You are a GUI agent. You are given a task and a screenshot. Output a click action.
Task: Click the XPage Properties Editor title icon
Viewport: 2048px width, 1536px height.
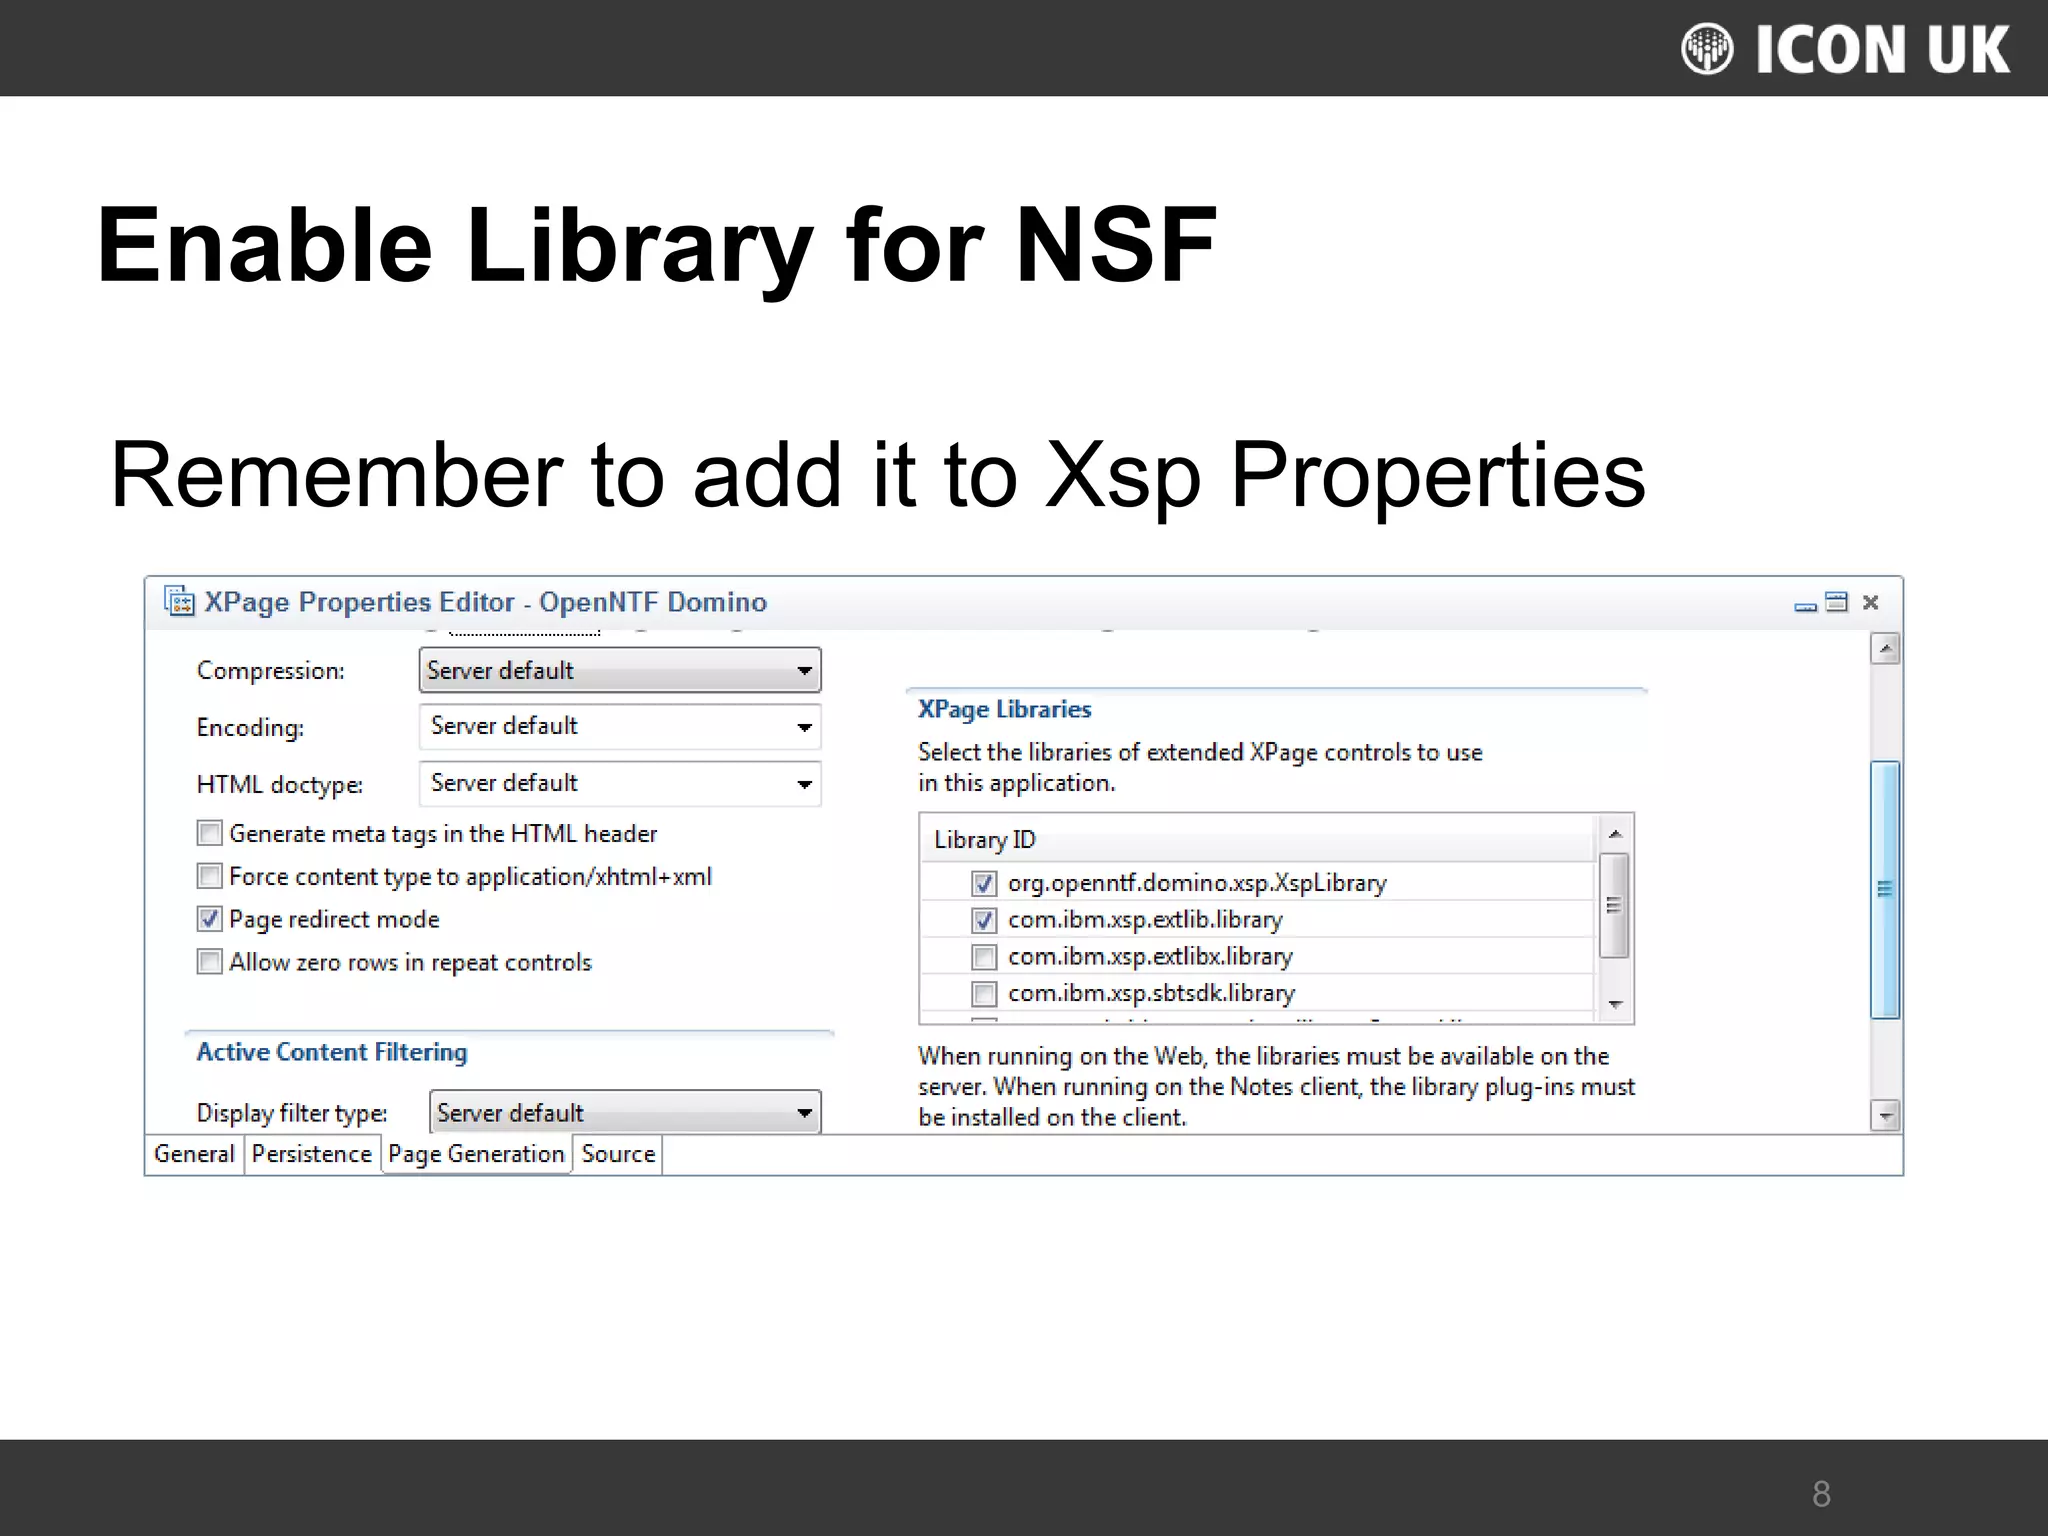(179, 602)
